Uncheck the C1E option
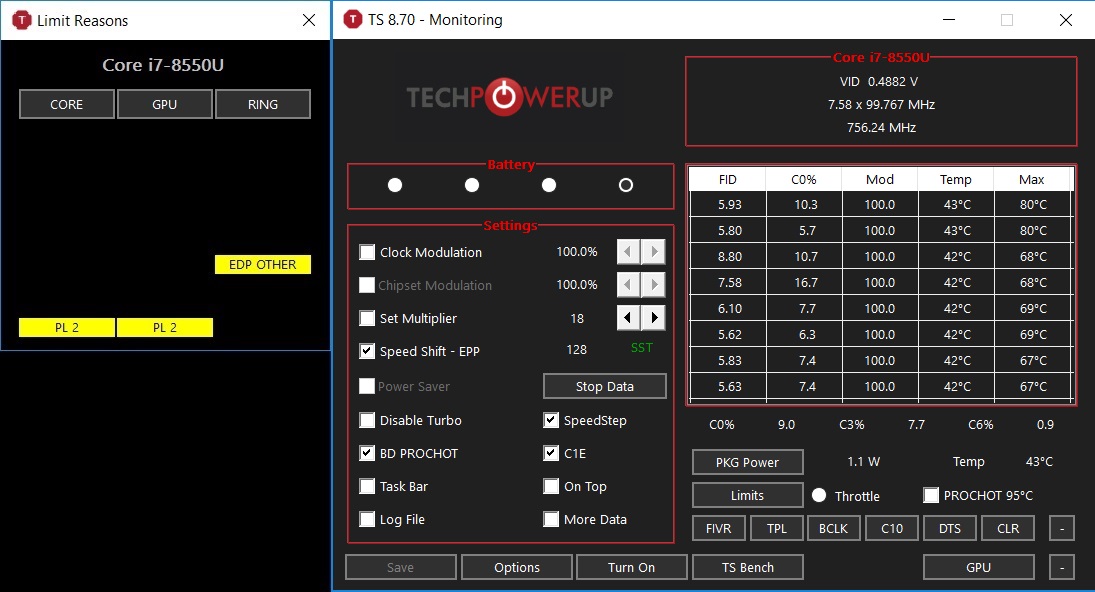This screenshot has width=1095, height=592. (551, 453)
